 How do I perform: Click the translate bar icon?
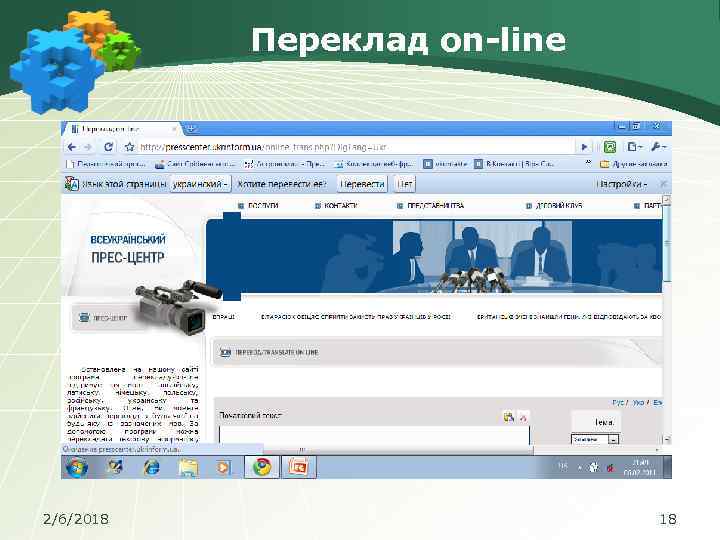point(72,184)
